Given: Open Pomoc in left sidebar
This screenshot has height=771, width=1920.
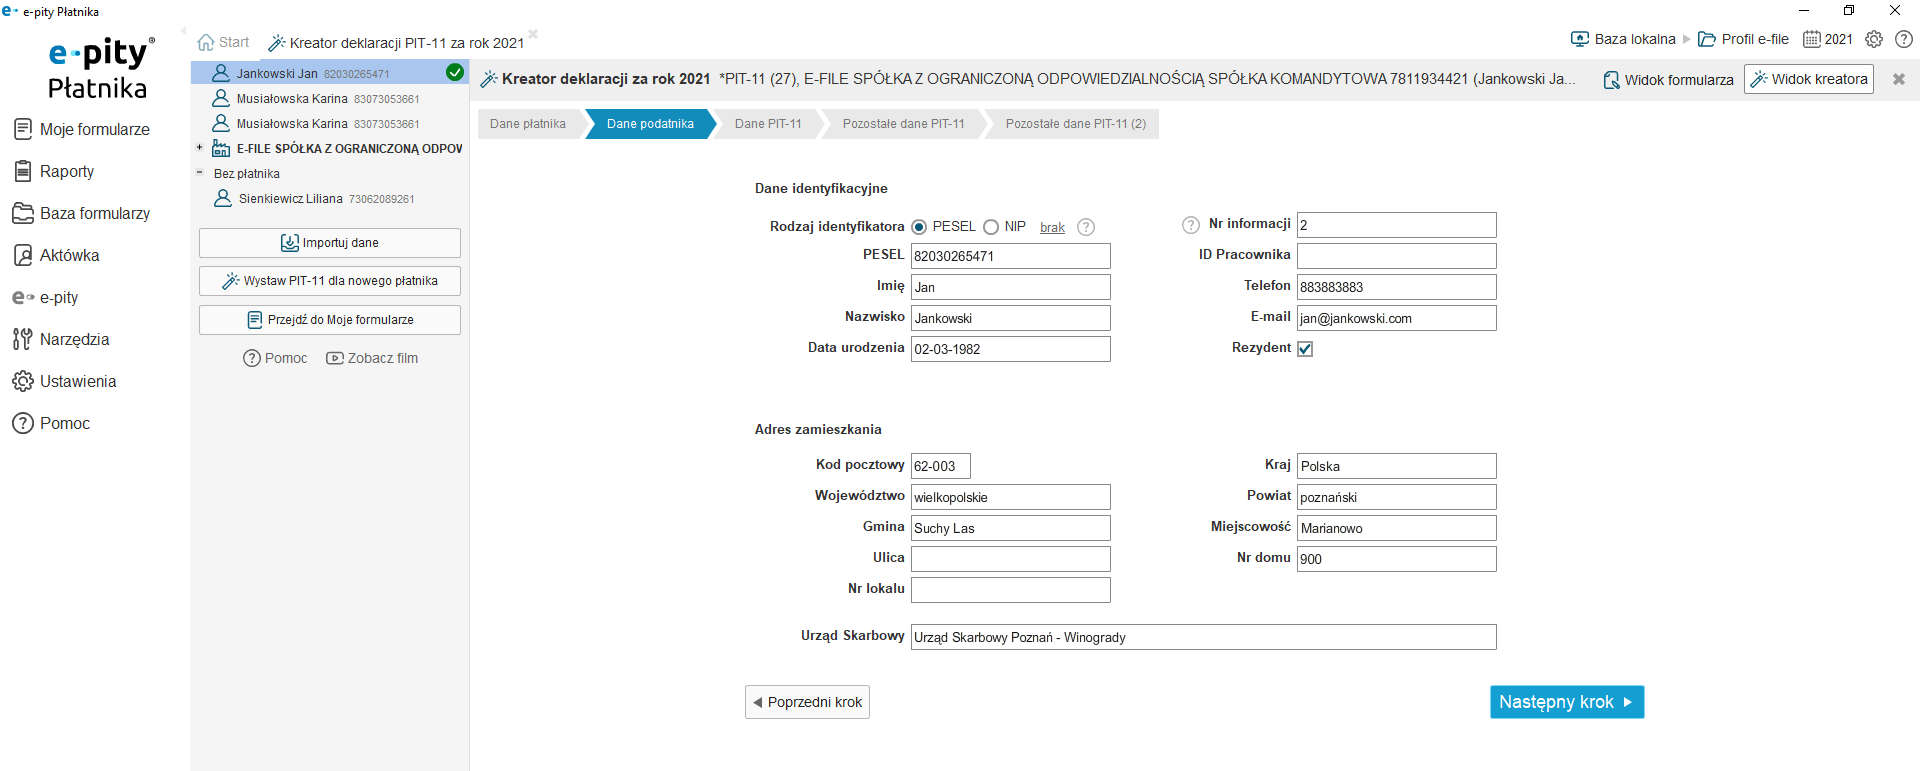Looking at the screenshot, I should click(52, 423).
